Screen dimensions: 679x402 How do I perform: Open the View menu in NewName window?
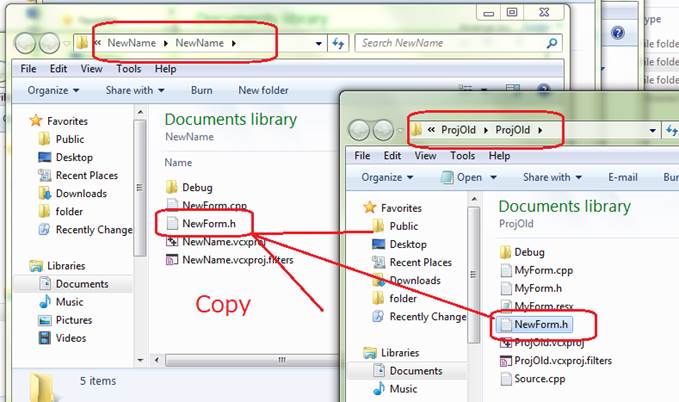click(x=91, y=69)
